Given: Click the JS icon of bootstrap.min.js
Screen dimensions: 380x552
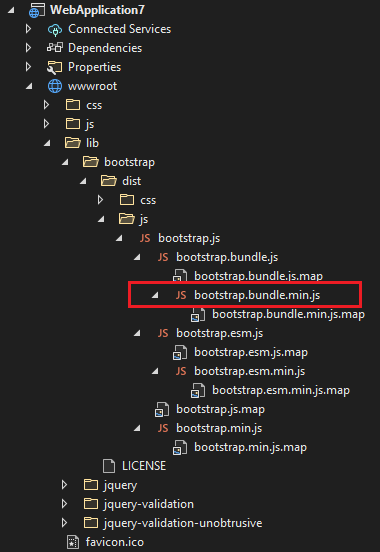Looking at the screenshot, I should [x=163, y=428].
